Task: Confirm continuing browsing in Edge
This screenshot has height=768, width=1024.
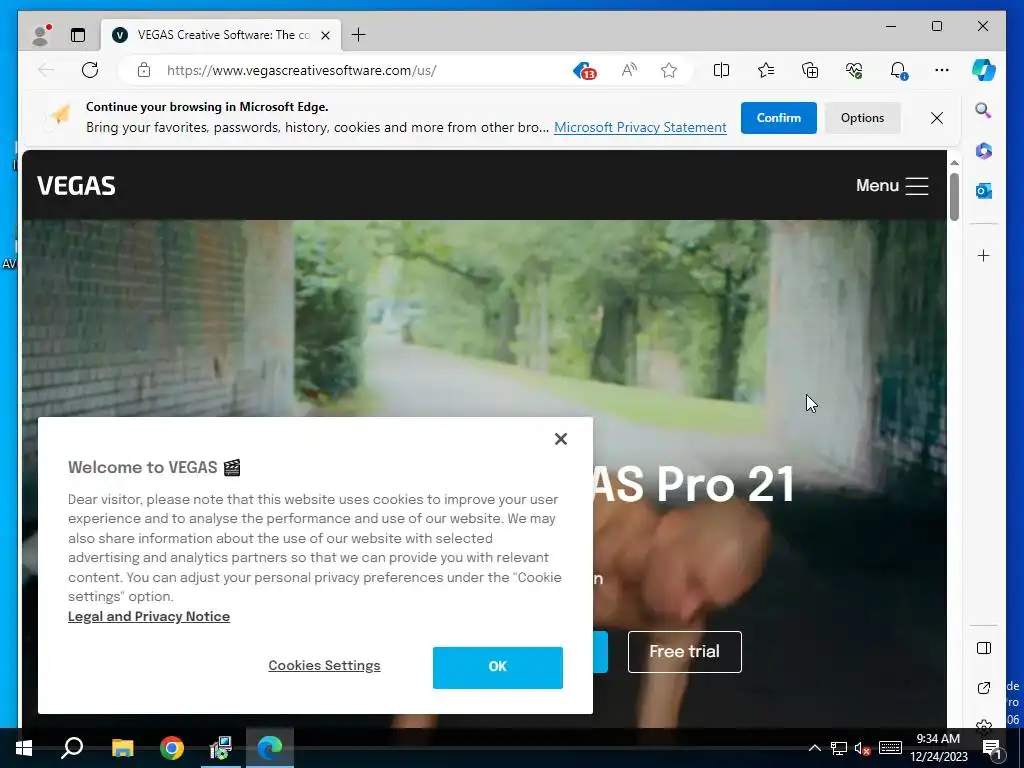Action: click(778, 118)
